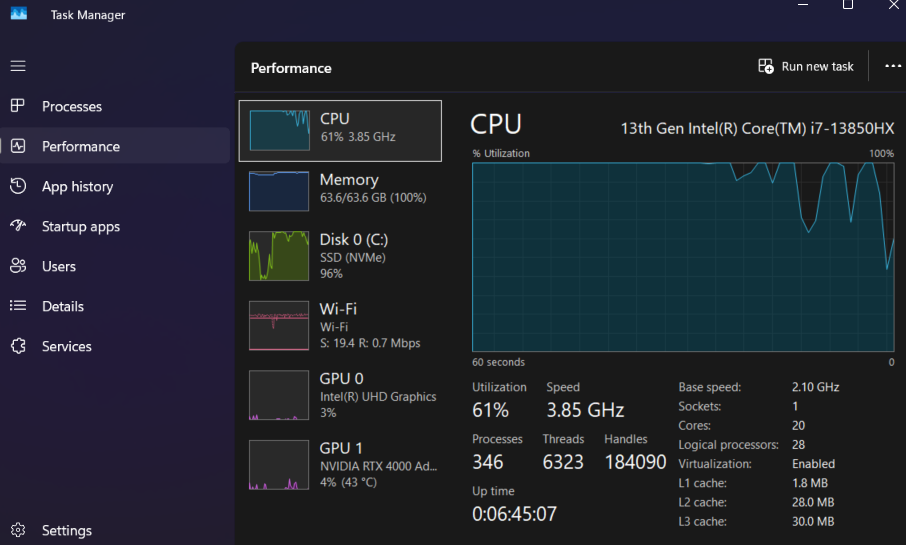Click the CPU utilization graph area
The width and height of the screenshot is (906, 545).
(683, 257)
